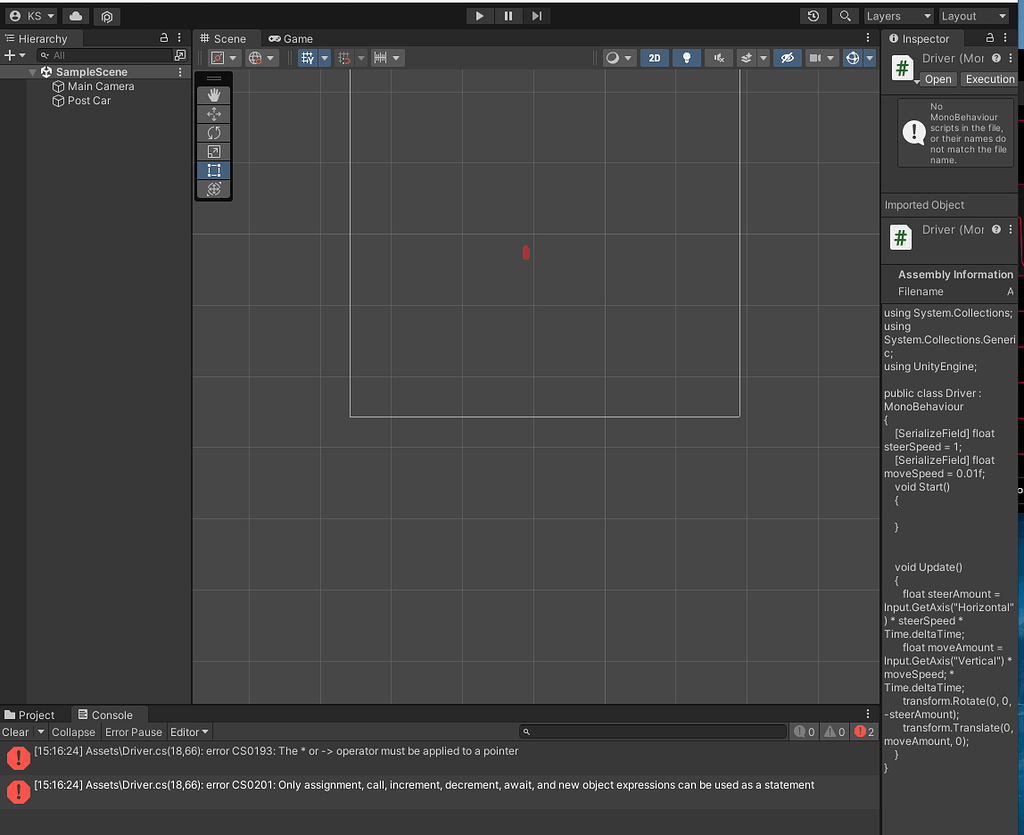Toggle scene lighting lightbulb
This screenshot has height=835, width=1024.
pos(686,58)
